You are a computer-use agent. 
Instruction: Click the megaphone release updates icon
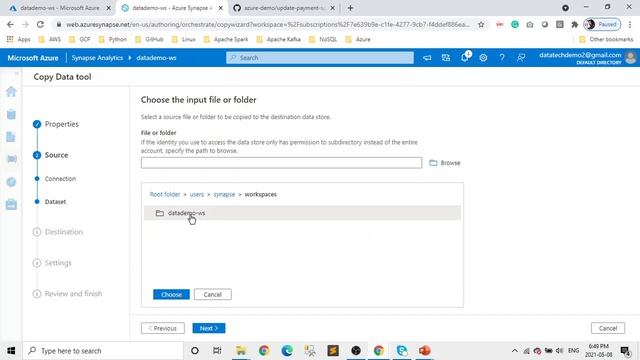pos(427,58)
